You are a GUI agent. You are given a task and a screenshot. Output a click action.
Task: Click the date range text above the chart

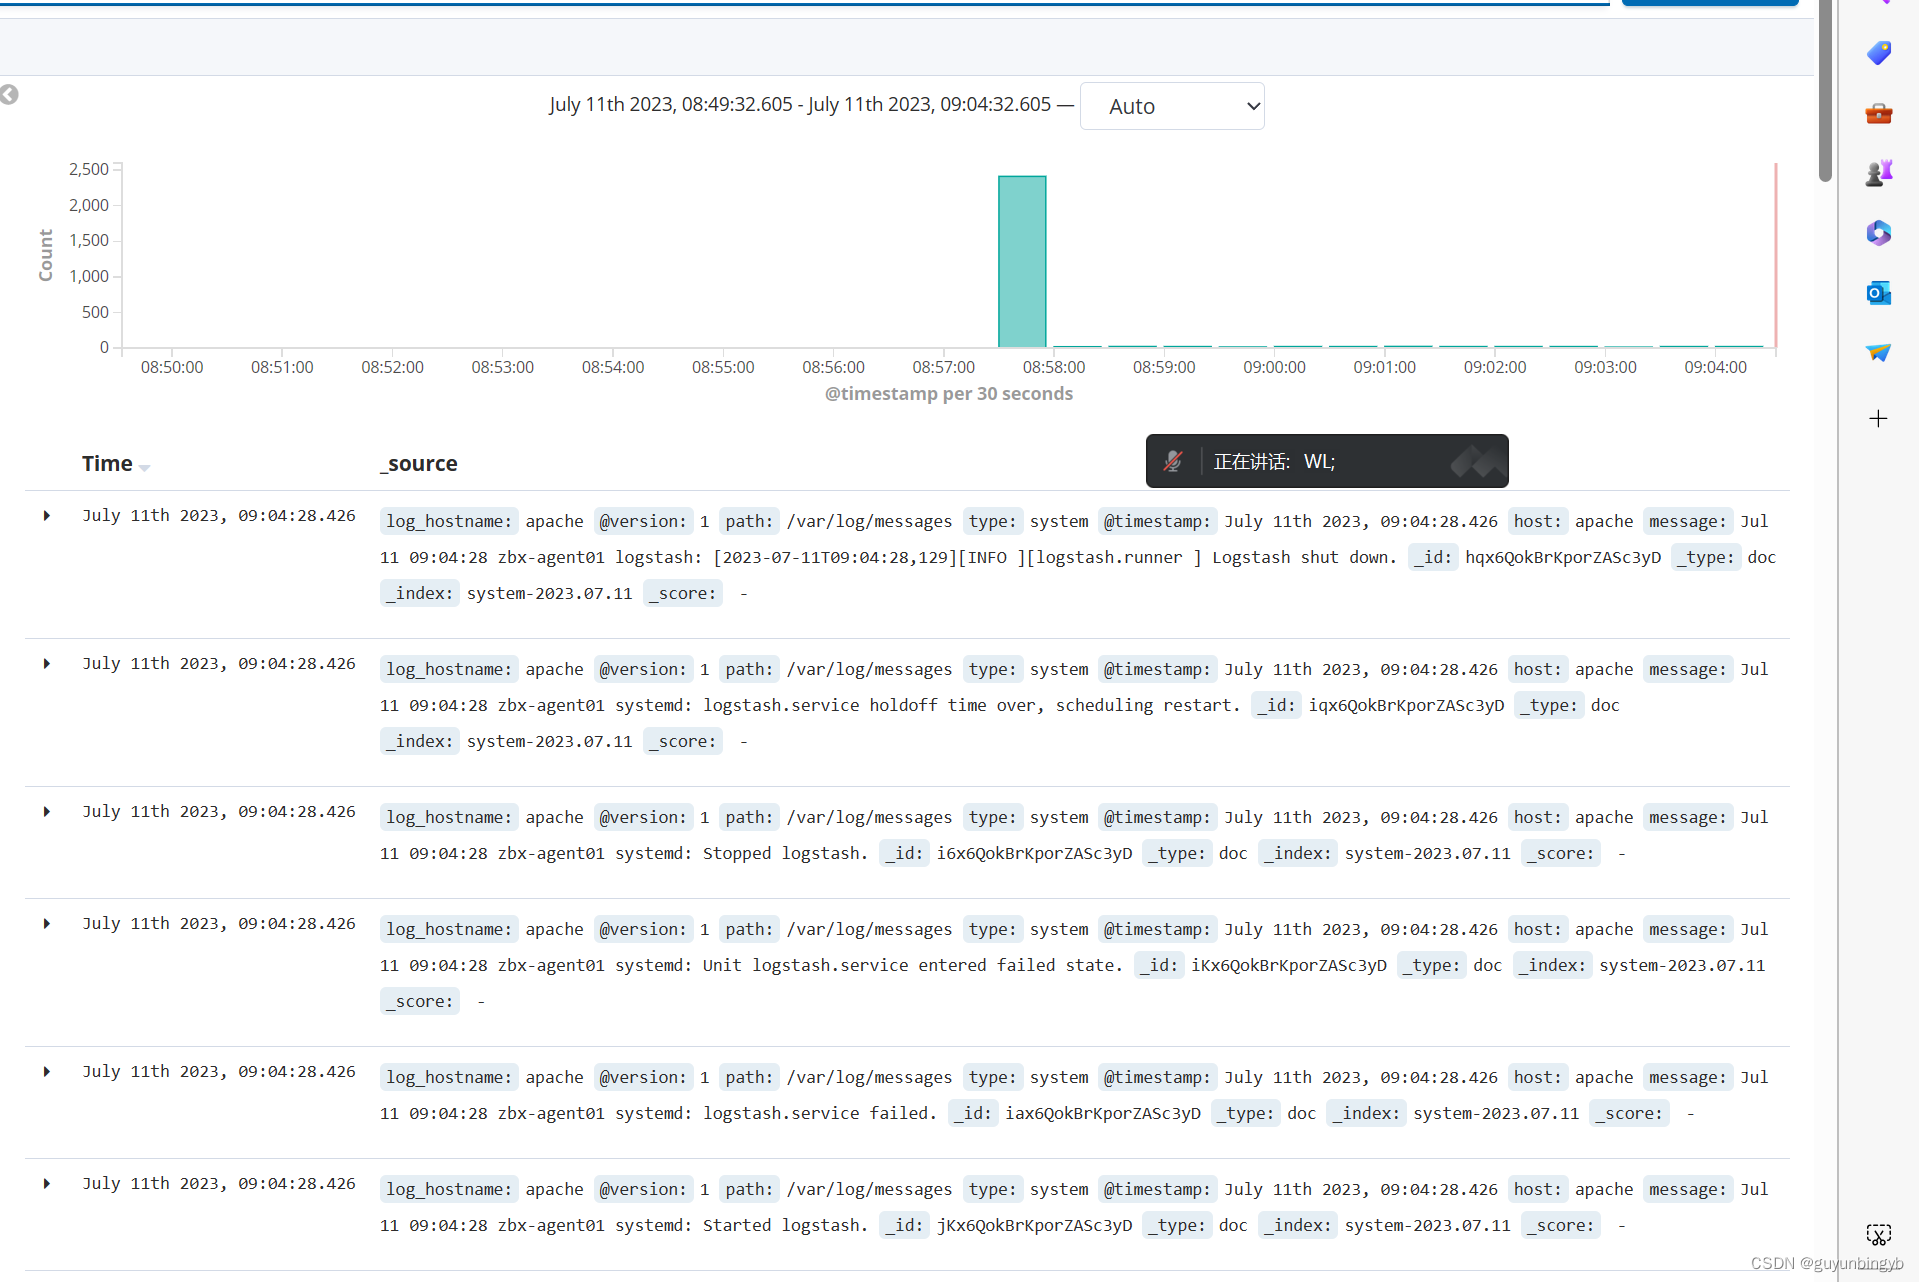pos(800,105)
